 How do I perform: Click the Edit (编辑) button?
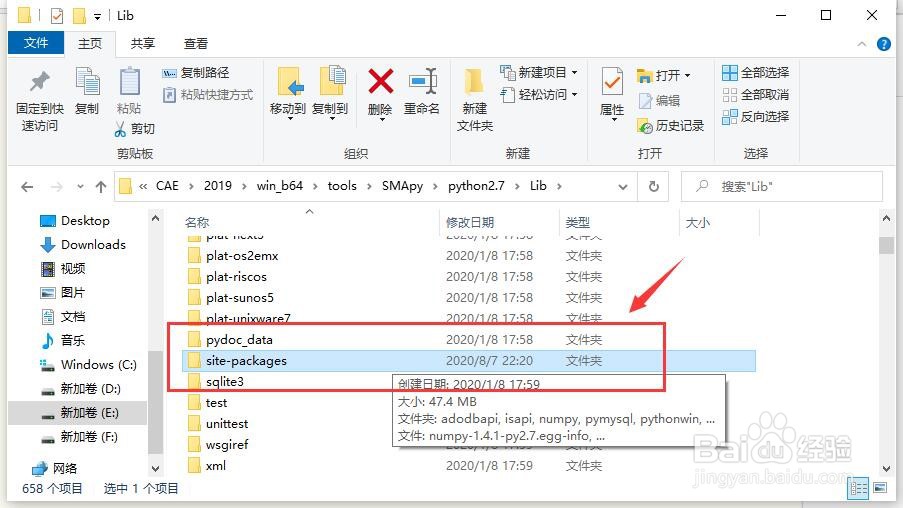tap(659, 101)
